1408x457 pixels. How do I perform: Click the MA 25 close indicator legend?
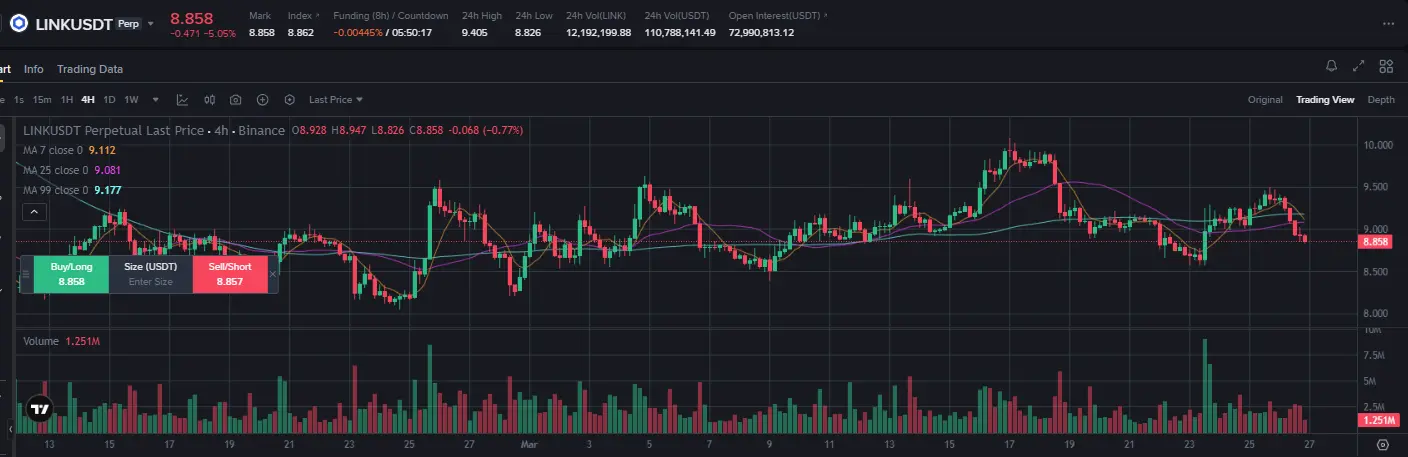(x=72, y=170)
